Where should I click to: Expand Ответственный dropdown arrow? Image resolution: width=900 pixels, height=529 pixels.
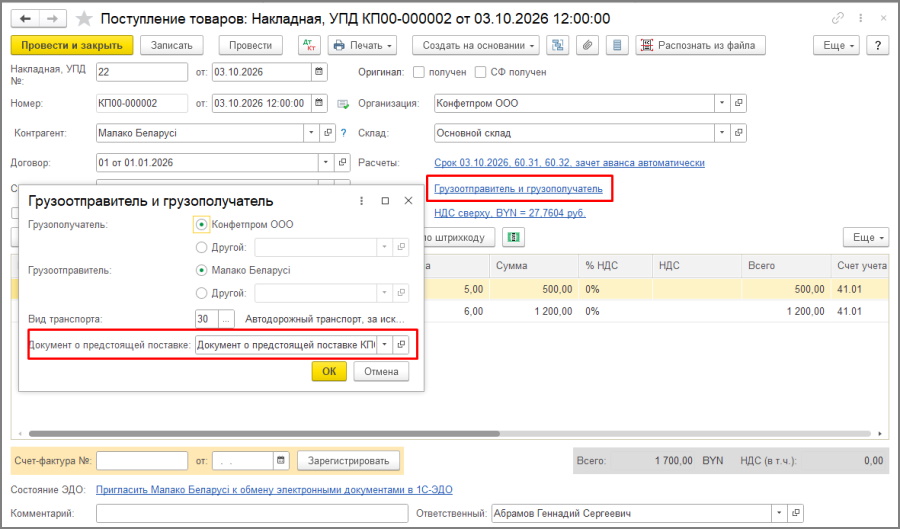779,513
